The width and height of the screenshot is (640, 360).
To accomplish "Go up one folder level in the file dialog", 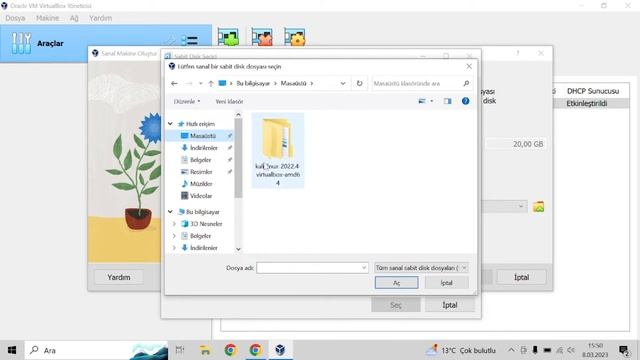I will 211,83.
